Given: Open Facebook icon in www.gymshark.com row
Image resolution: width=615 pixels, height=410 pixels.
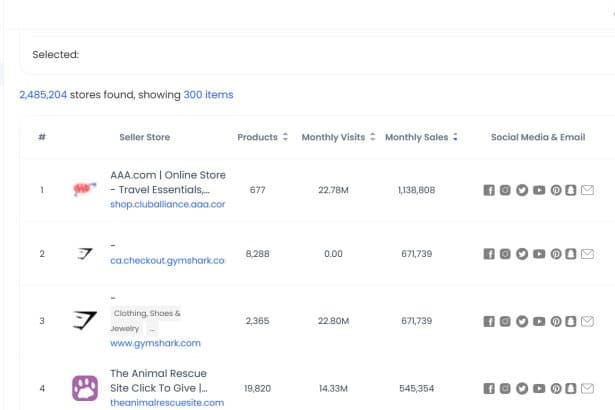Looking at the screenshot, I should [489, 321].
